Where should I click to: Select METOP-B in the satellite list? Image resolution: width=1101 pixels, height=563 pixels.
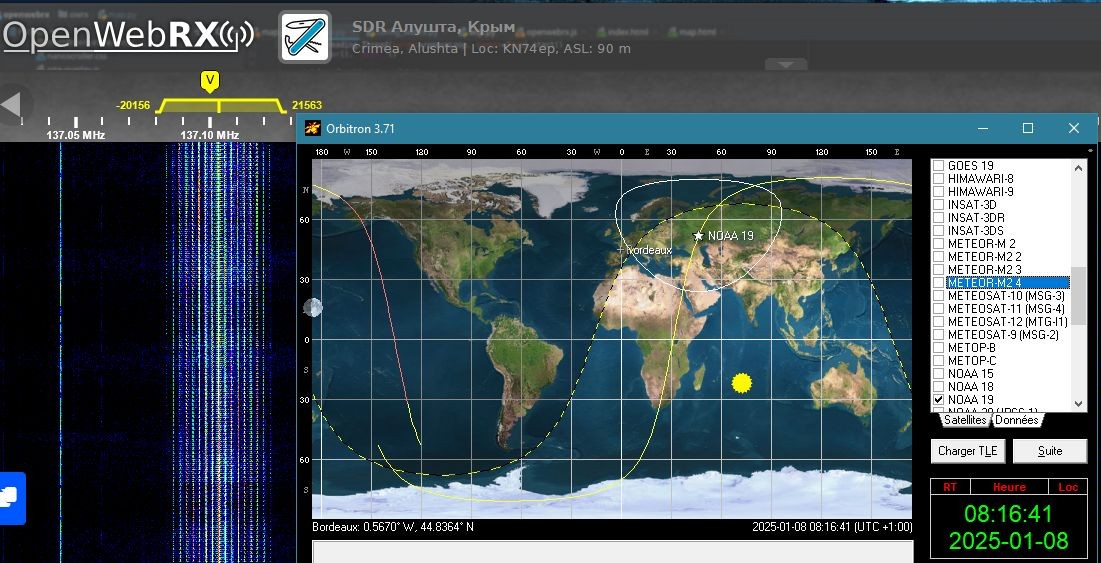(x=972, y=347)
